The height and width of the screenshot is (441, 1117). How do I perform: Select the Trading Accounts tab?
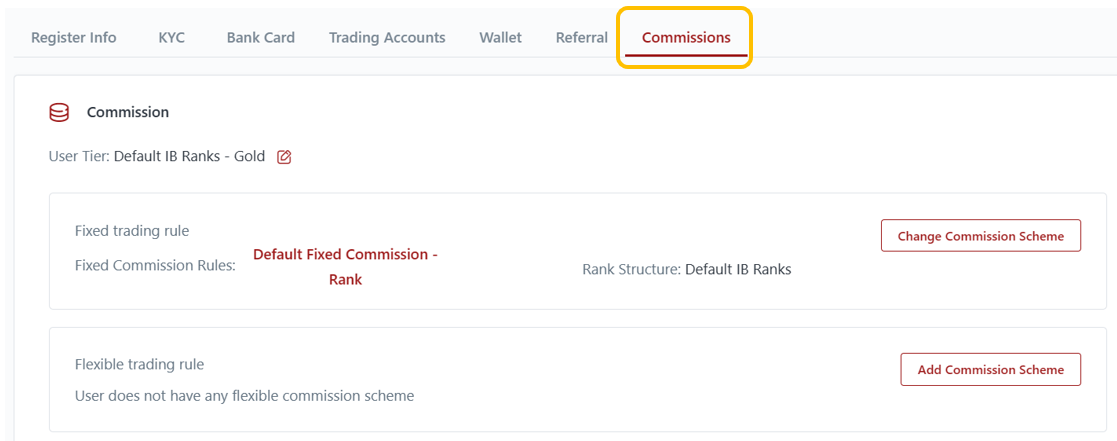pos(387,38)
